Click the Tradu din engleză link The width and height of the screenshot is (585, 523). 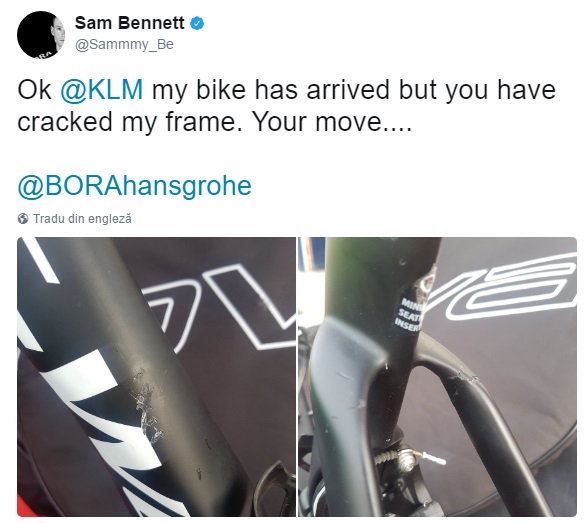[x=82, y=219]
